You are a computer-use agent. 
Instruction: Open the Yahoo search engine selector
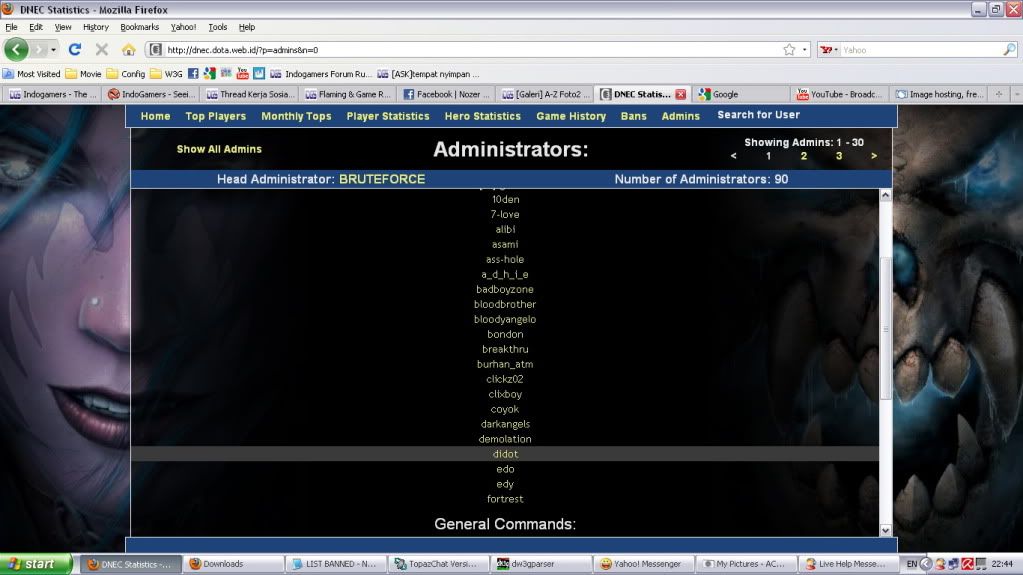pos(829,50)
